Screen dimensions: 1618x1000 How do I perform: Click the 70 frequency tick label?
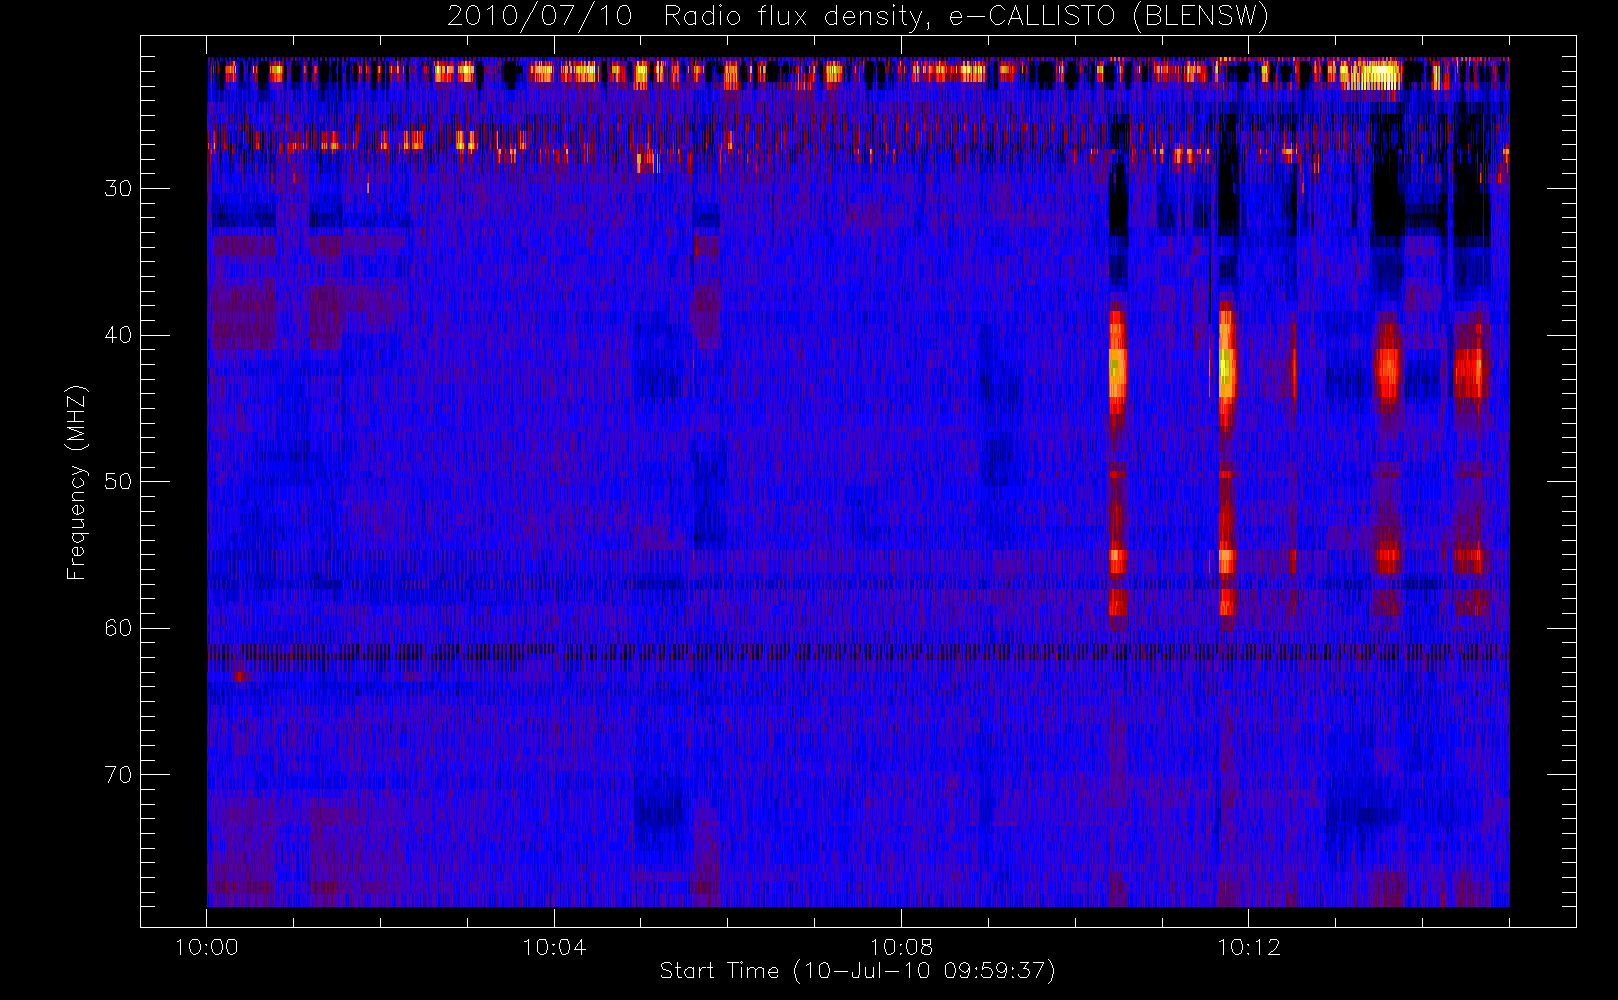pos(118,775)
